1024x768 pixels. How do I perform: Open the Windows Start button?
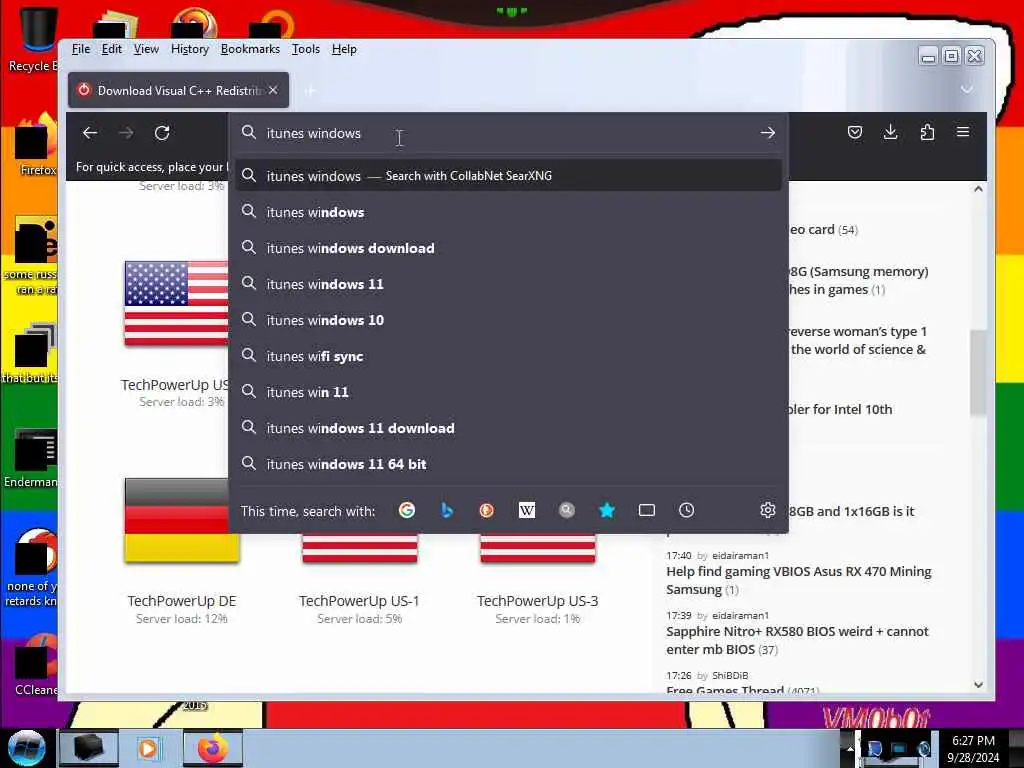click(x=26, y=748)
